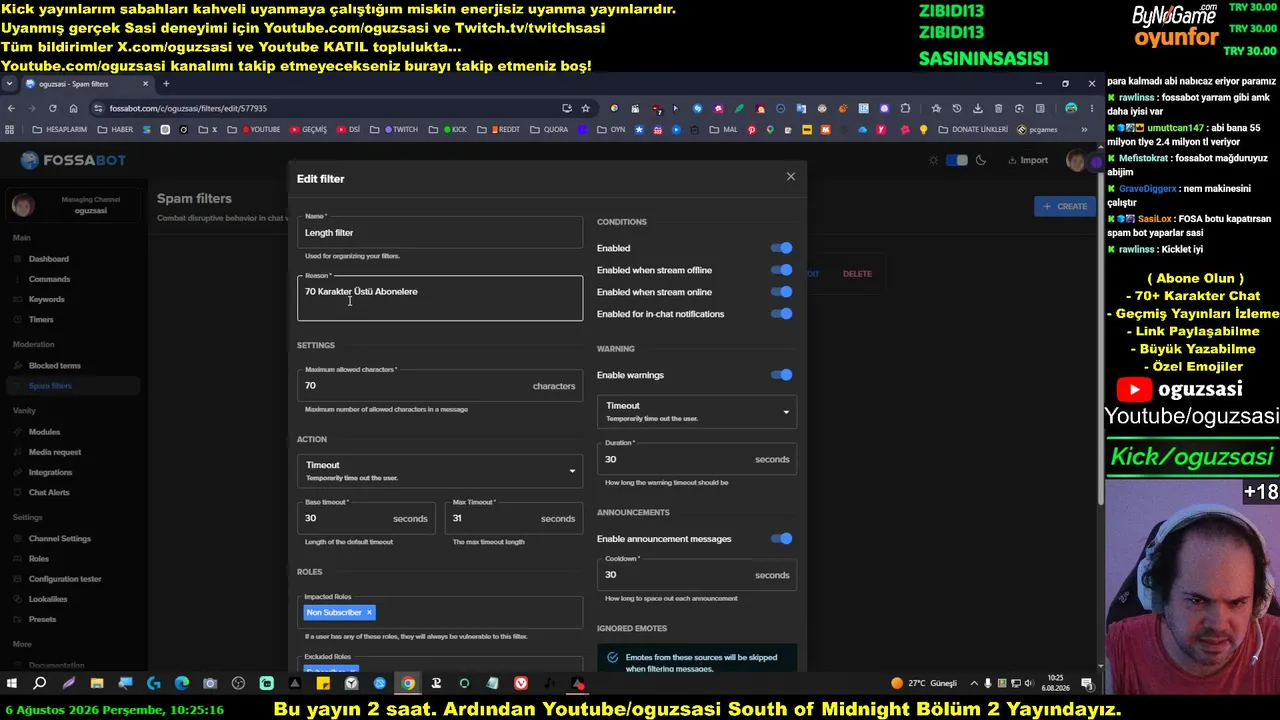The image size is (1280, 720).
Task: Open Dashboard in the sidebar
Action: coord(49,259)
